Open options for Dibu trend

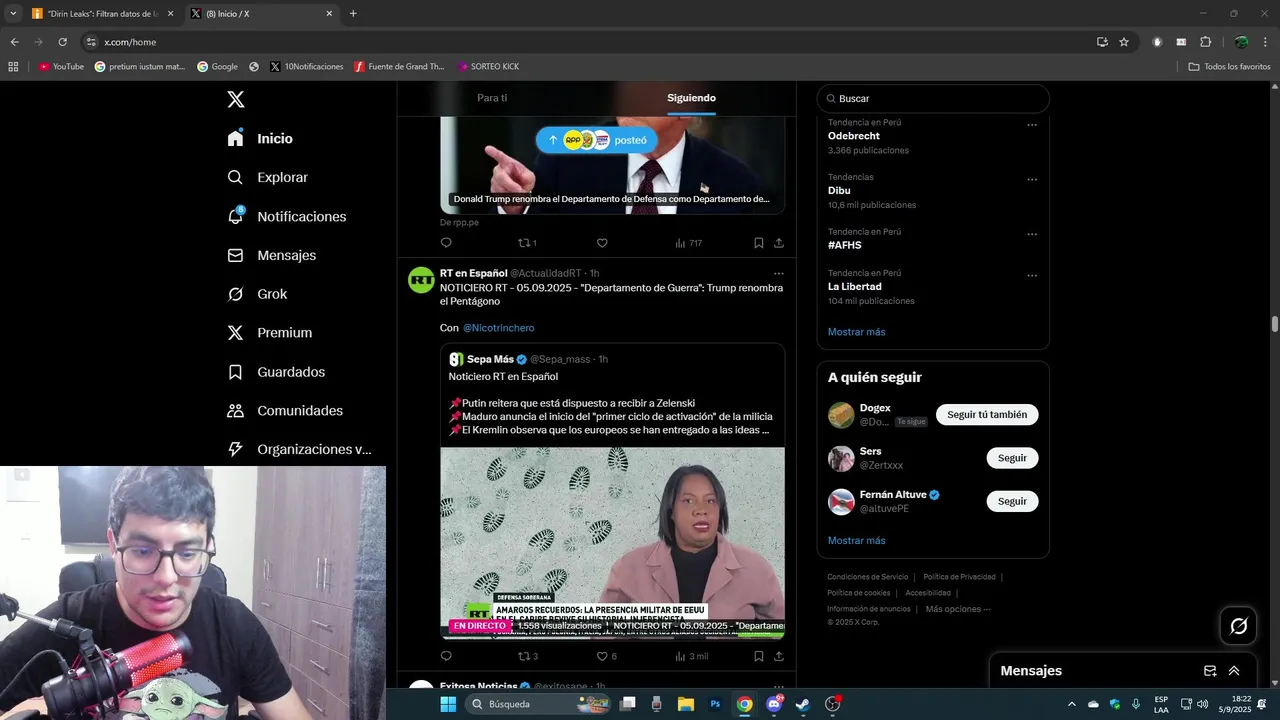click(1032, 180)
